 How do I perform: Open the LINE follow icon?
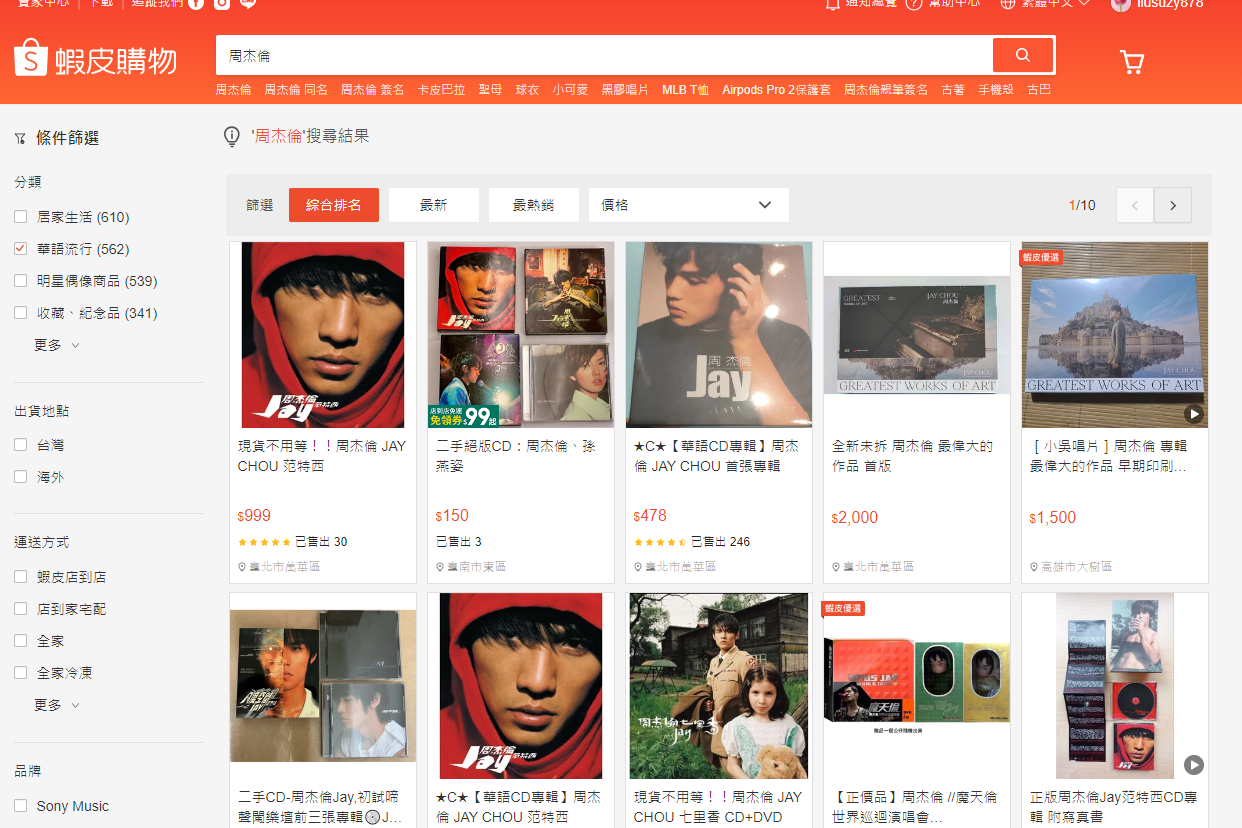coord(248,4)
